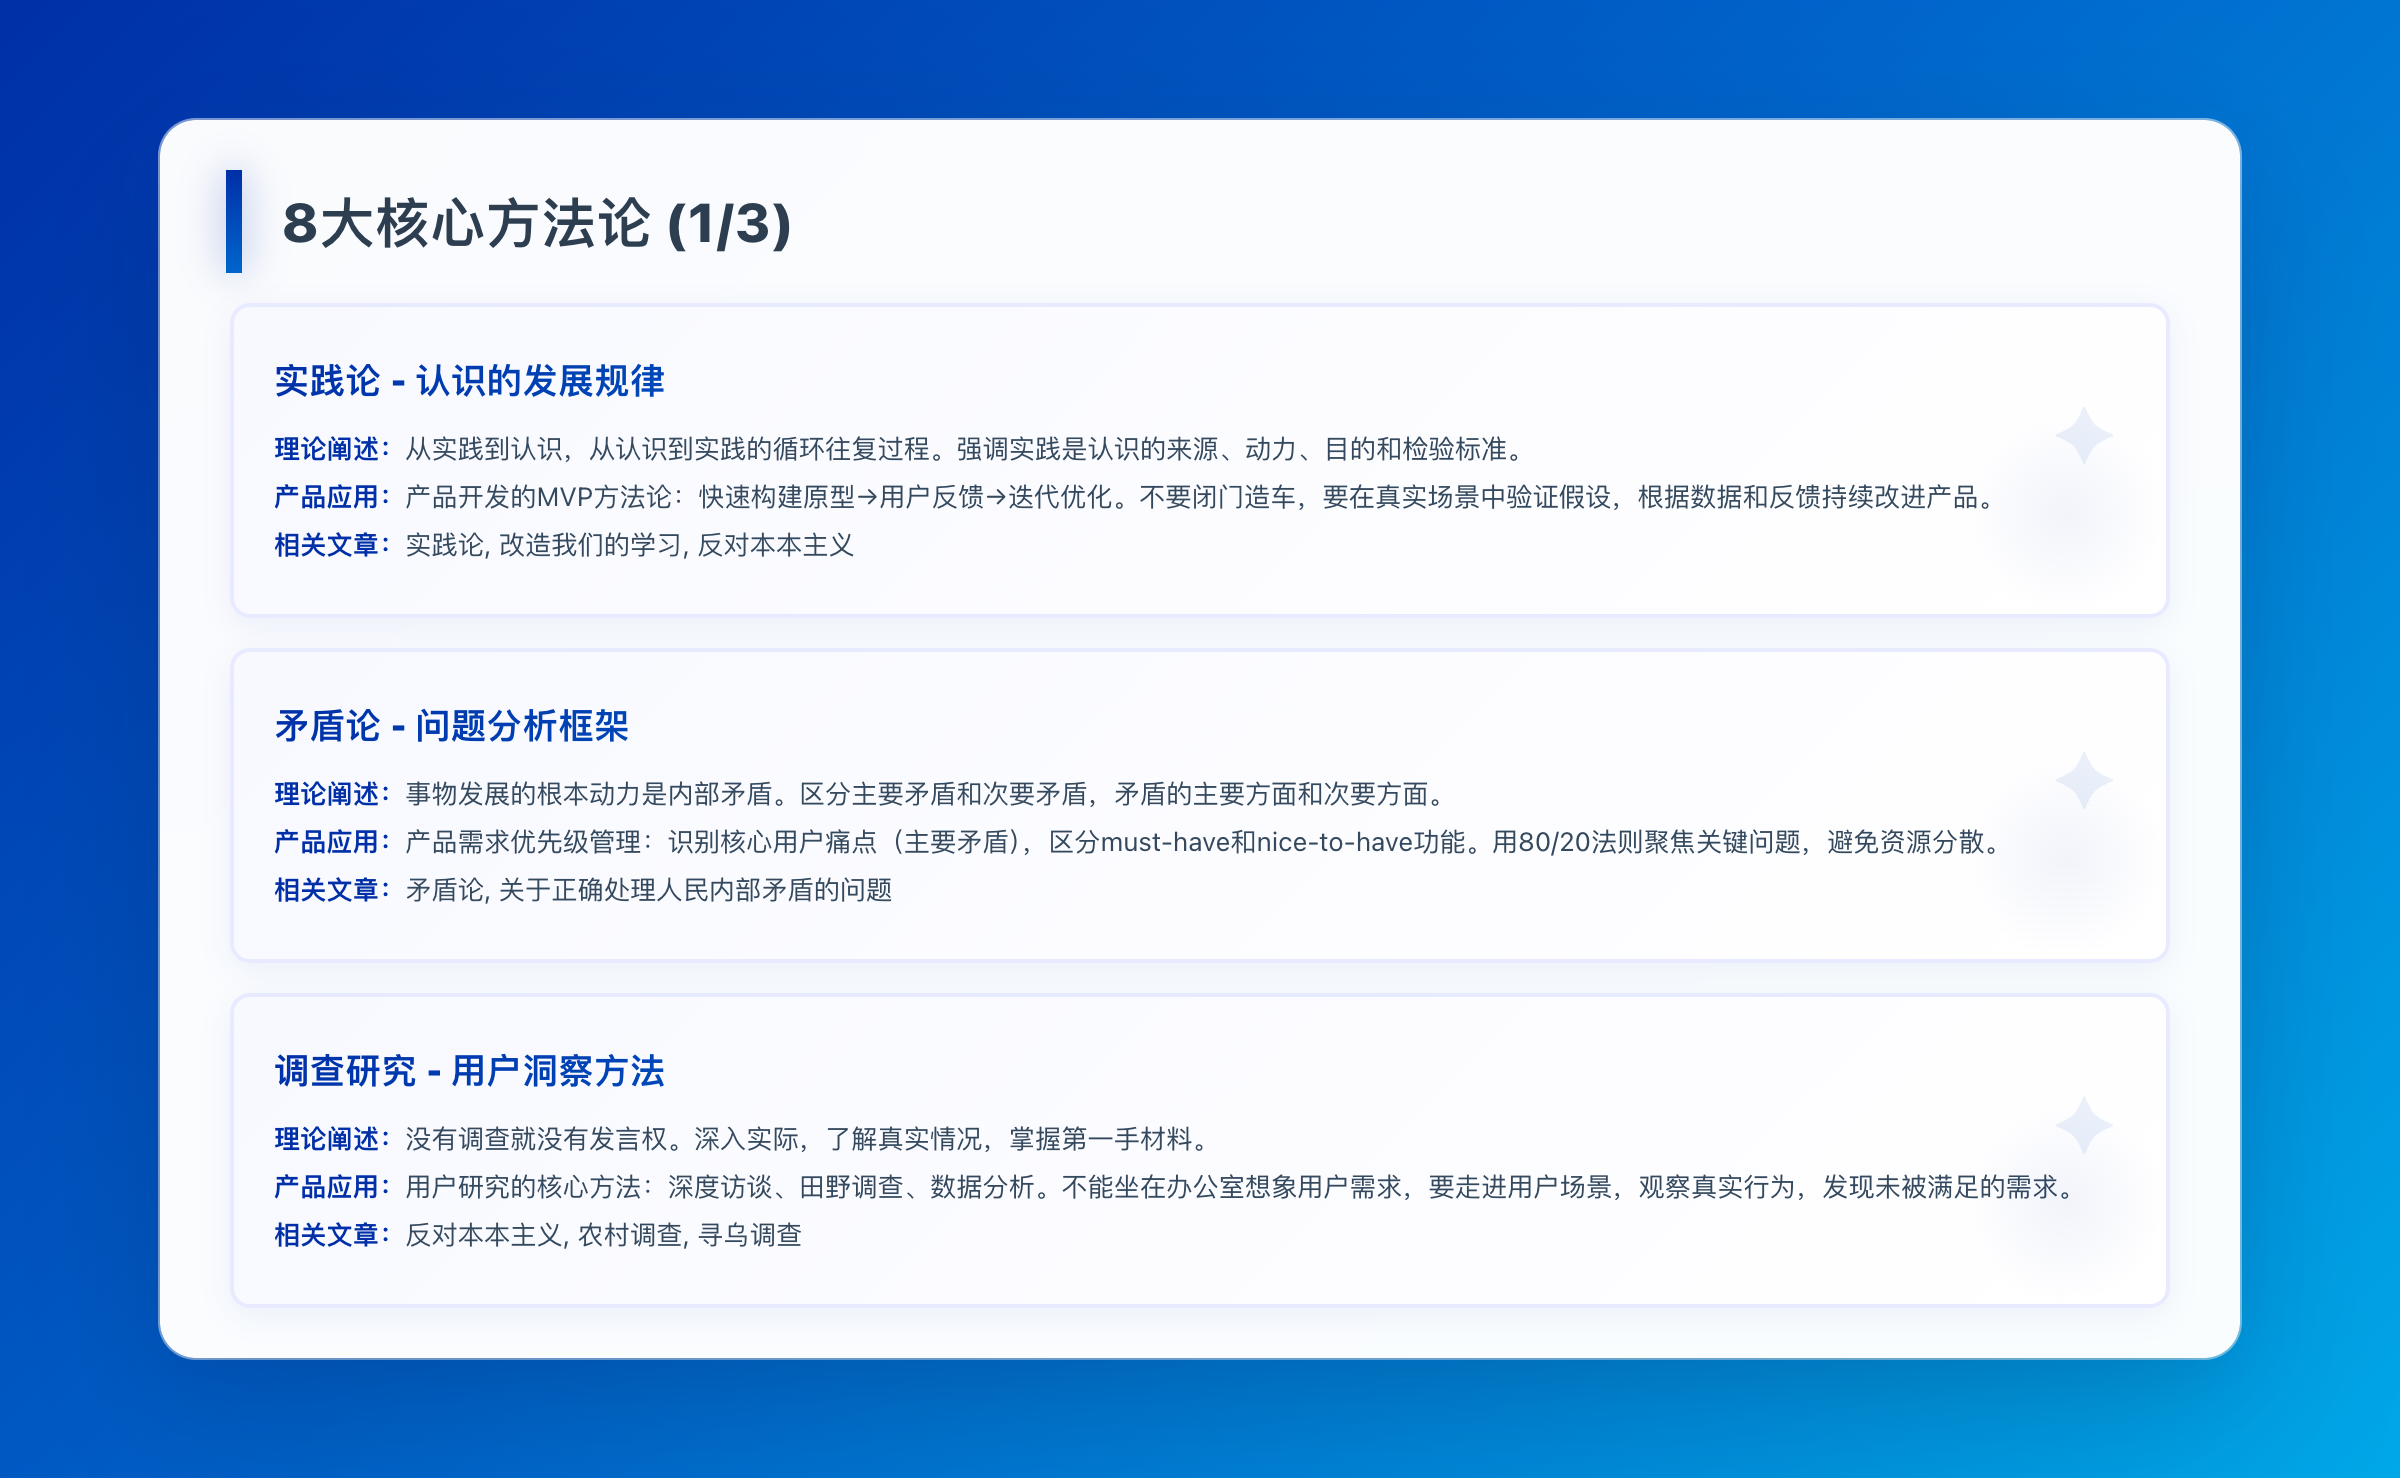The image size is (2400, 1478).
Task: Select the 矛盾论 - 问题分析框架 heading
Action: point(451,726)
